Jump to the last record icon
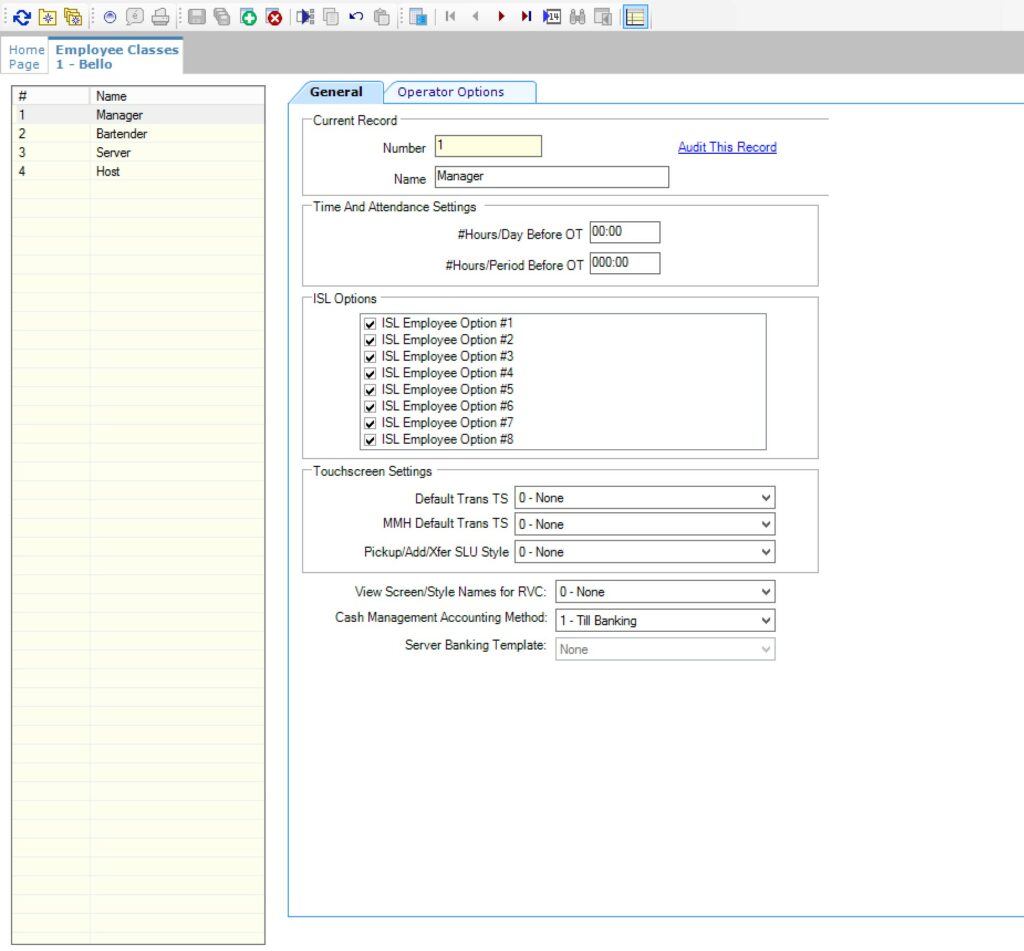 526,17
